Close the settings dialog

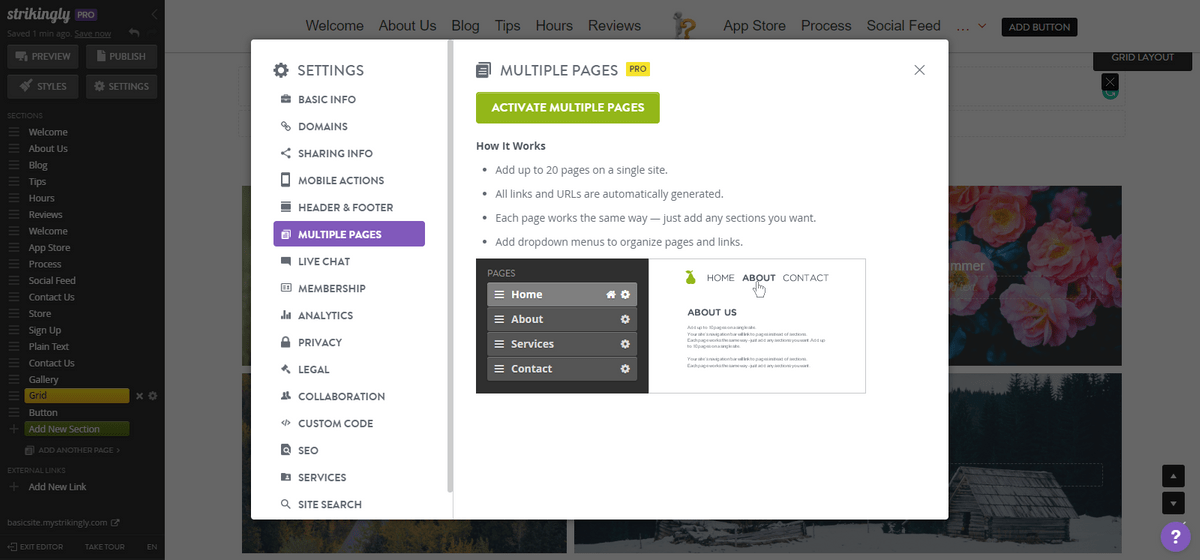pyautogui.click(x=920, y=70)
